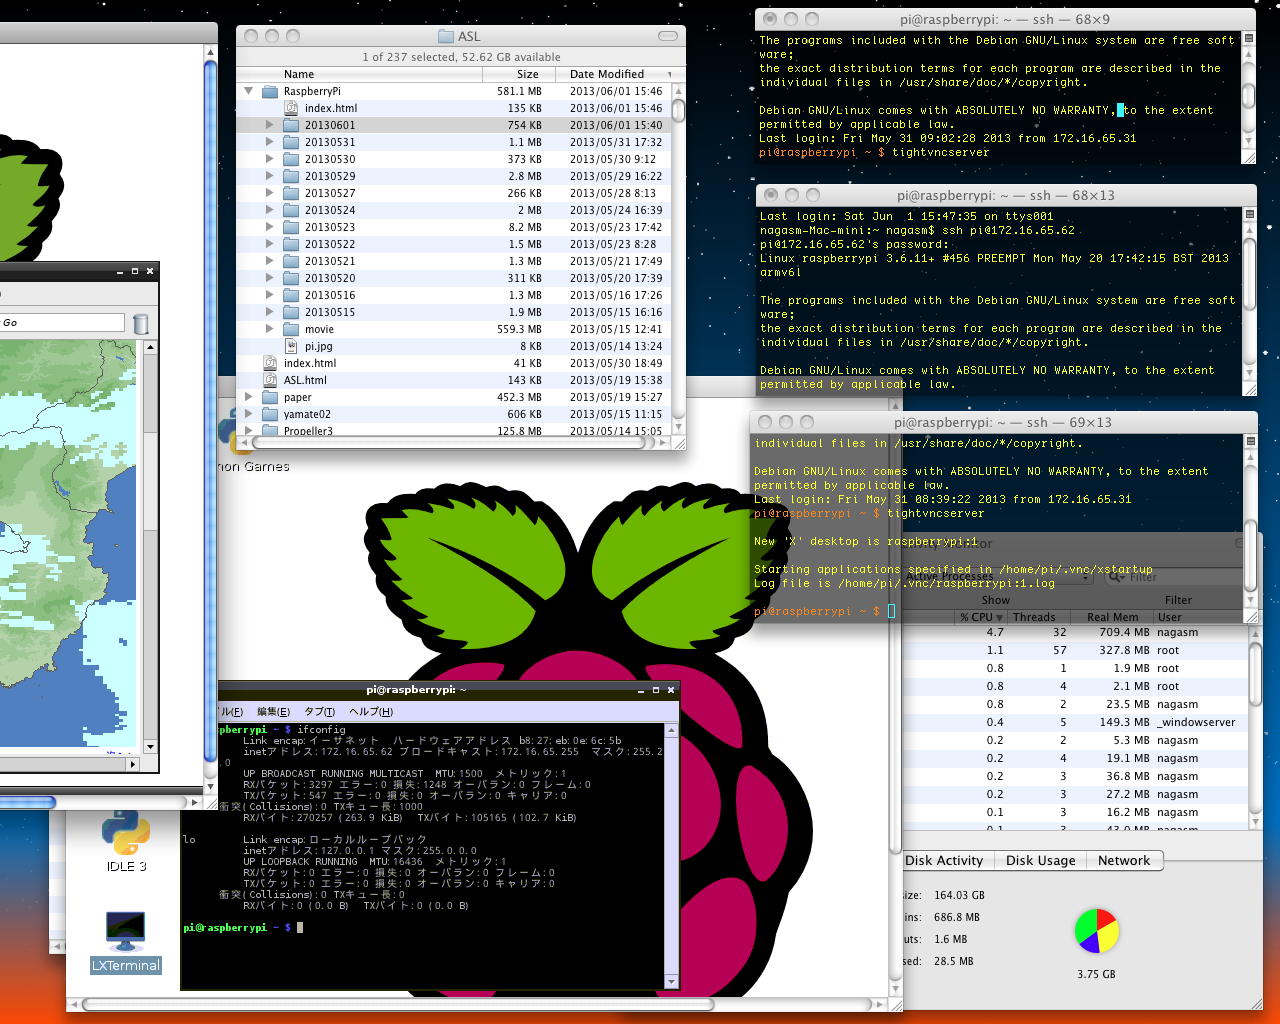Select the movie folder icon

click(x=291, y=329)
